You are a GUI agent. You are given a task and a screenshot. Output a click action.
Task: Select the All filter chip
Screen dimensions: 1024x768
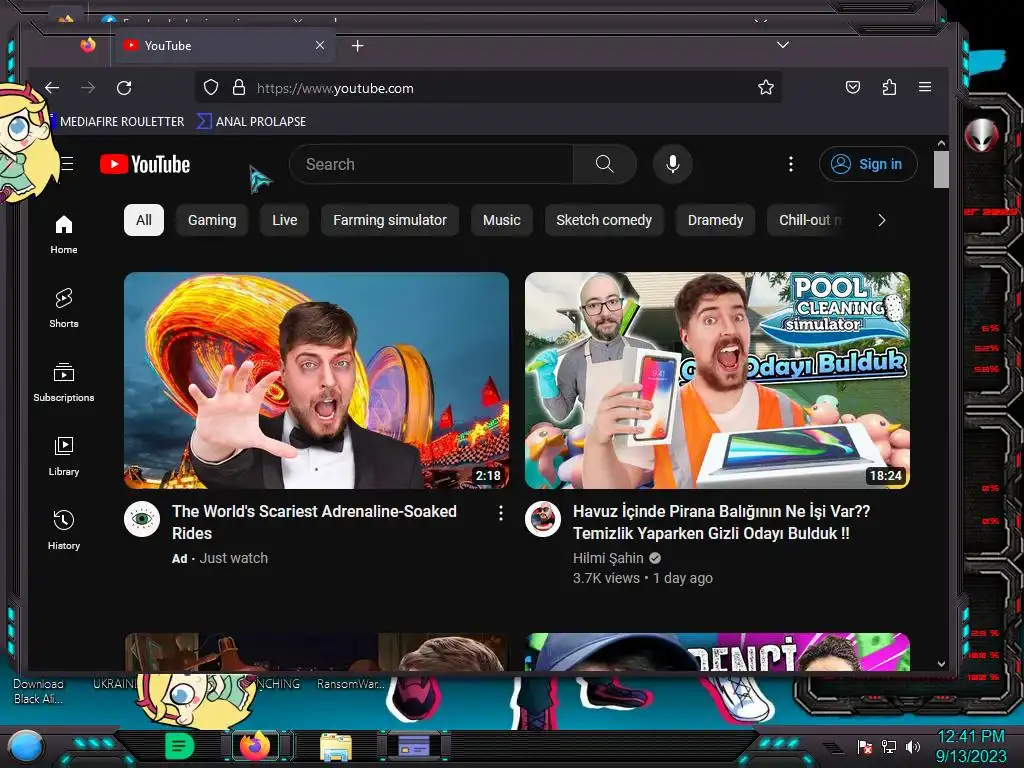pyautogui.click(x=144, y=220)
